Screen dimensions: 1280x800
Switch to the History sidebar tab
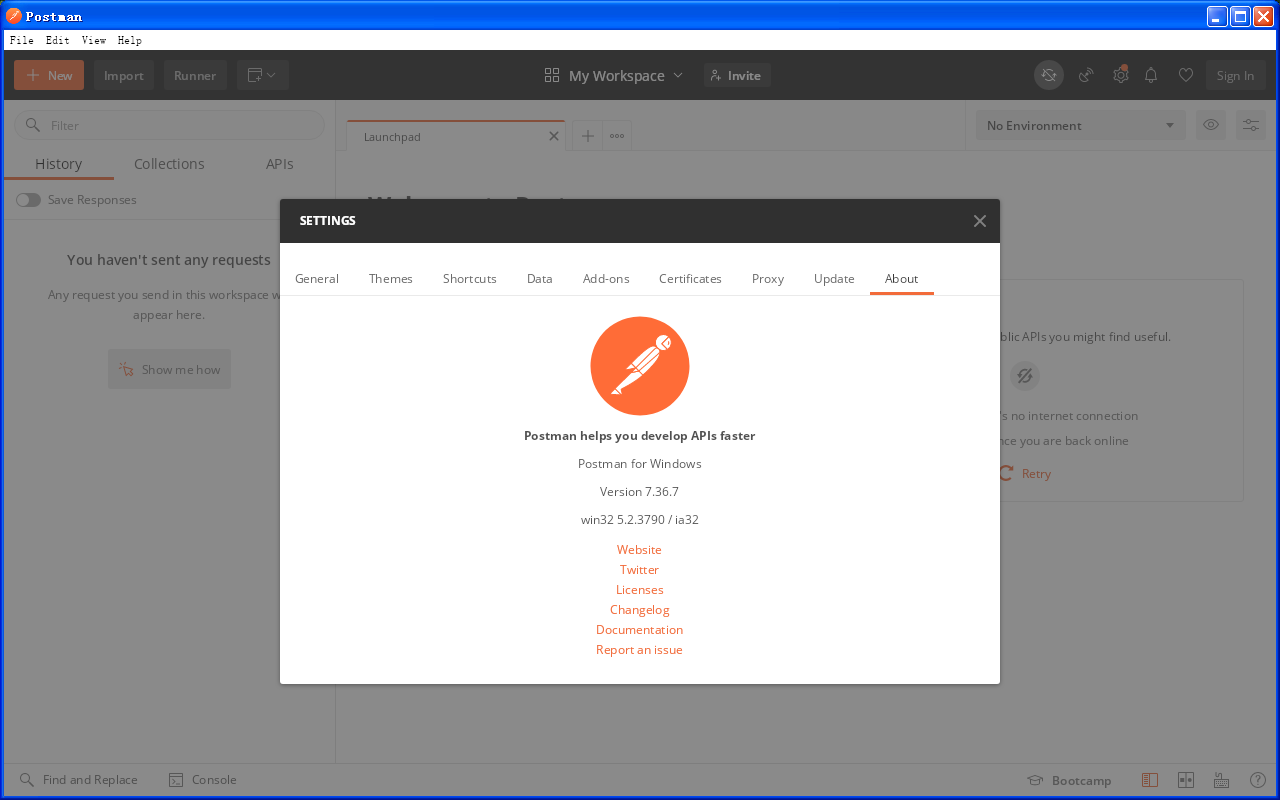coord(58,164)
